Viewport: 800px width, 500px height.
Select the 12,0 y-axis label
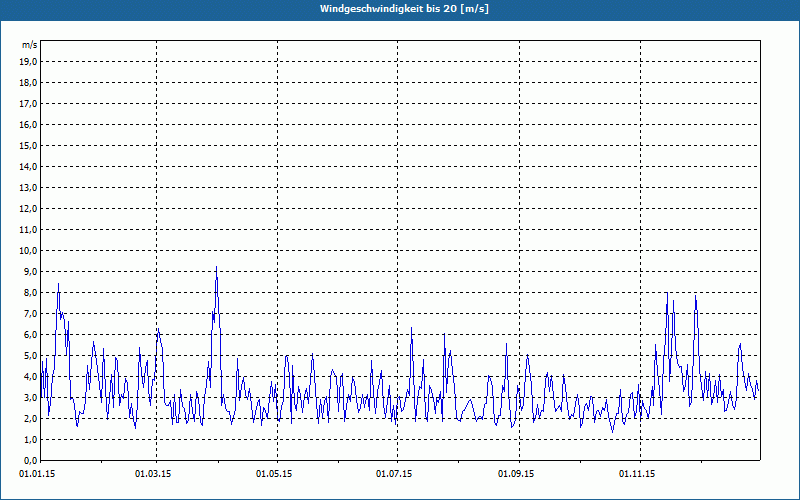point(29,209)
